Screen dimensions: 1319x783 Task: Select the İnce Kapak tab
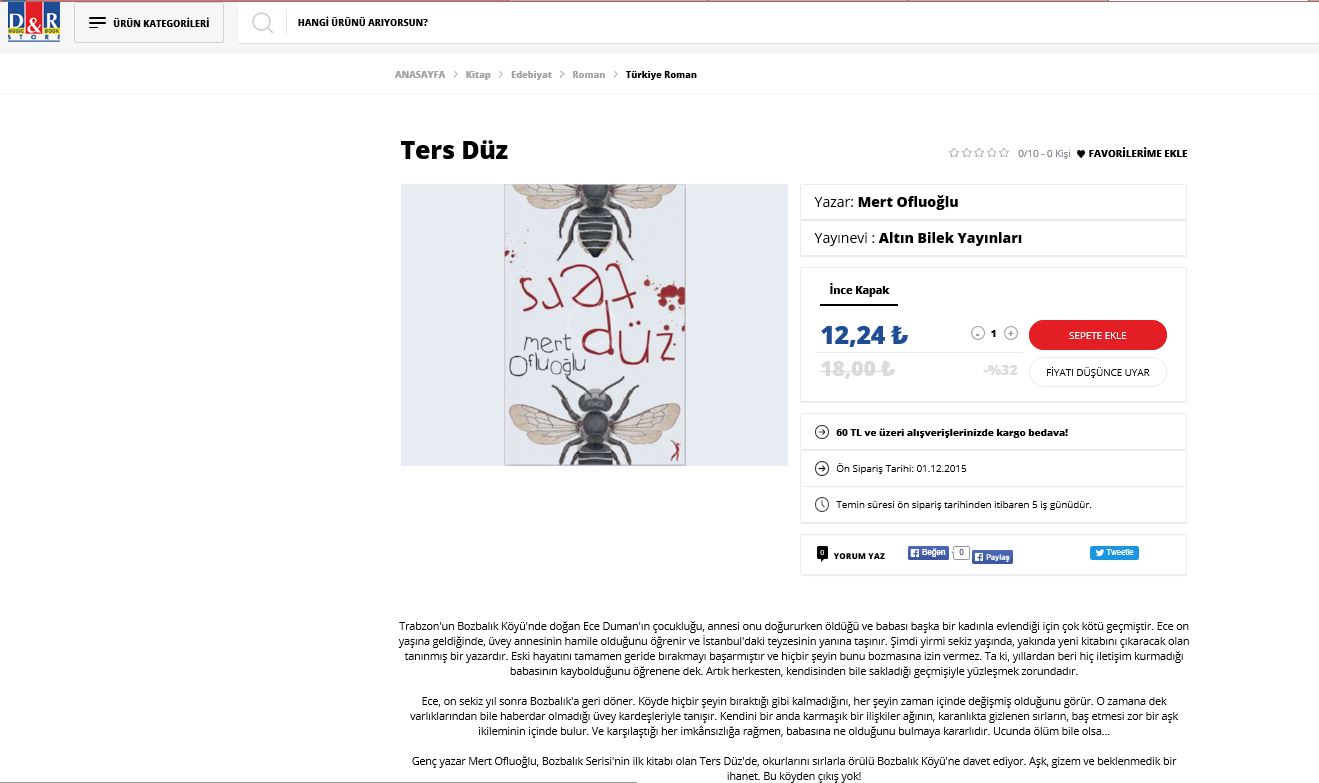(859, 291)
